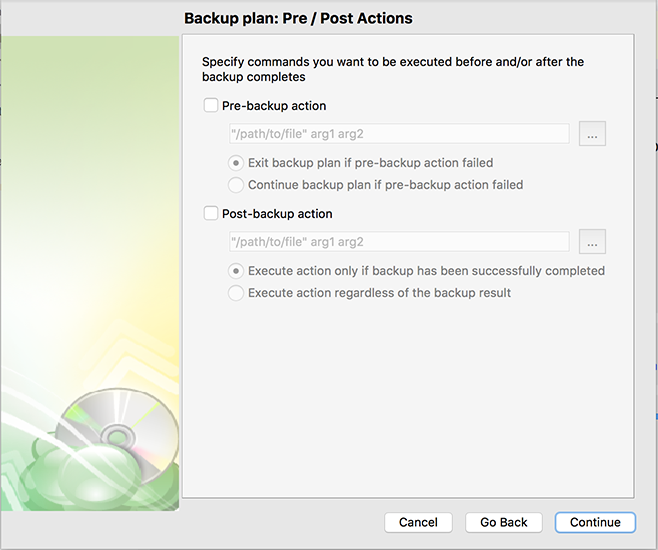Click the Pre-backup action label text
Screen dimensions: 658x550
(274, 106)
